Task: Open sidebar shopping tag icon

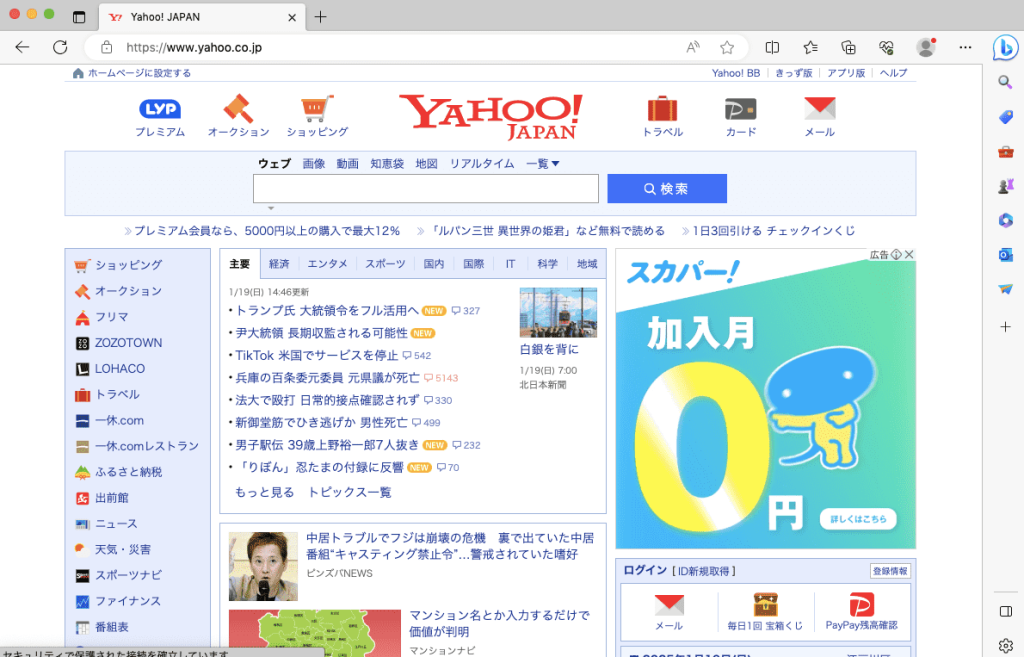Action: (x=1006, y=117)
